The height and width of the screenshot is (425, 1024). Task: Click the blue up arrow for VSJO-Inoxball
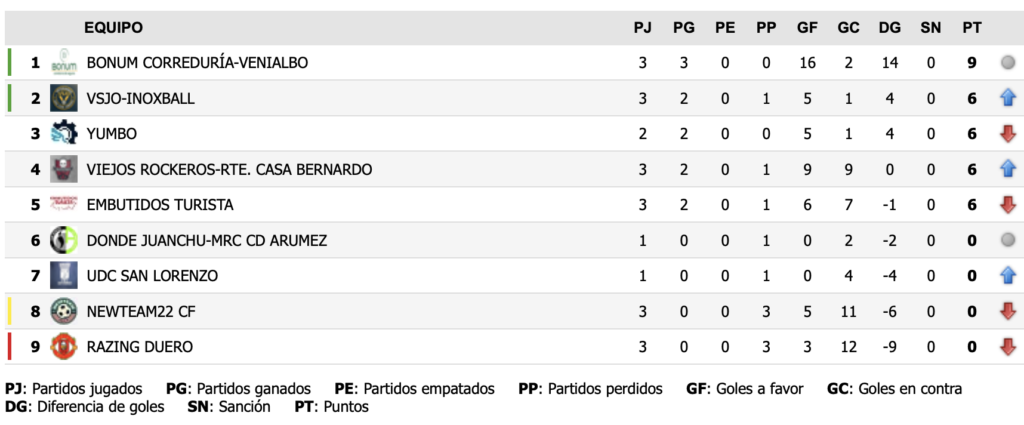click(1008, 98)
